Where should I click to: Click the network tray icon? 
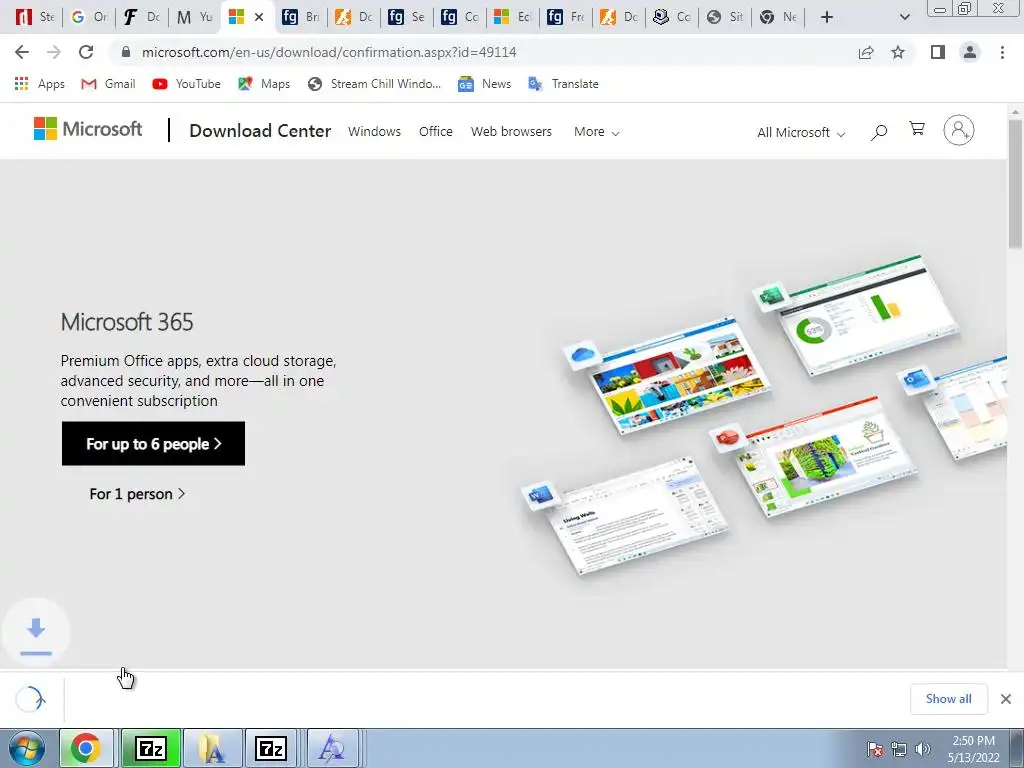tap(899, 749)
